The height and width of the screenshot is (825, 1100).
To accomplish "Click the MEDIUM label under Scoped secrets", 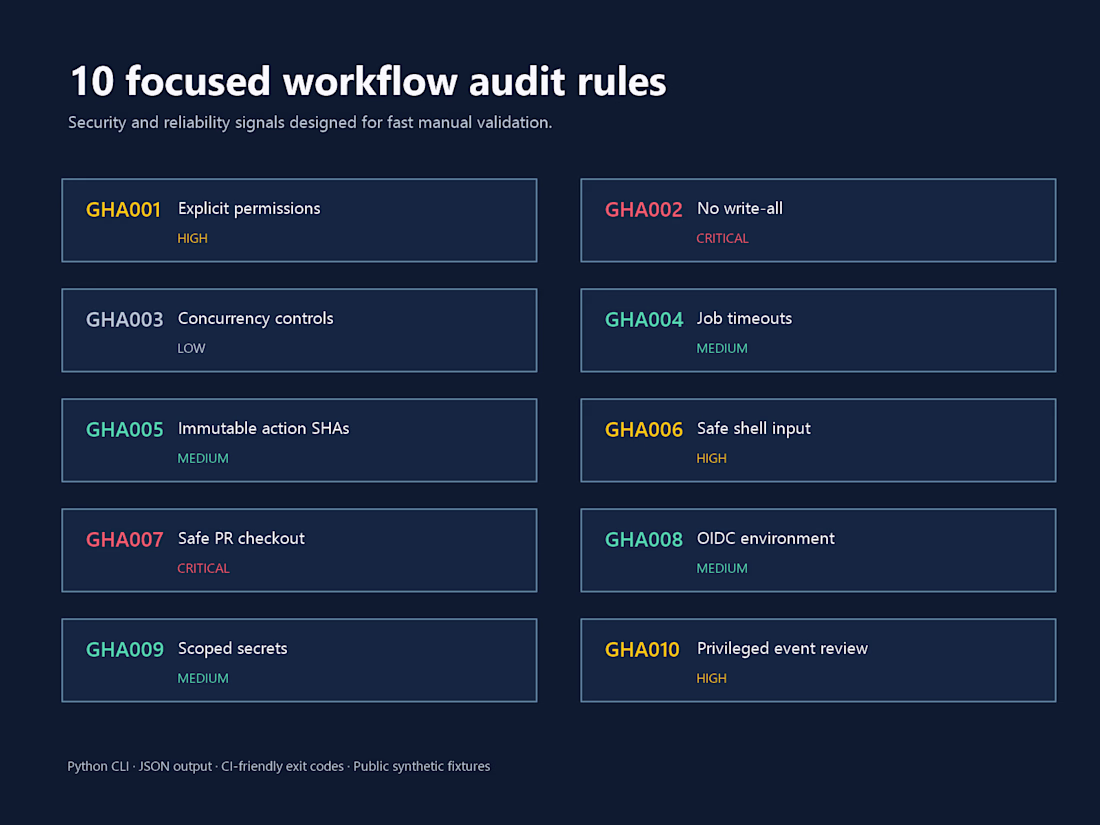I will pos(203,679).
